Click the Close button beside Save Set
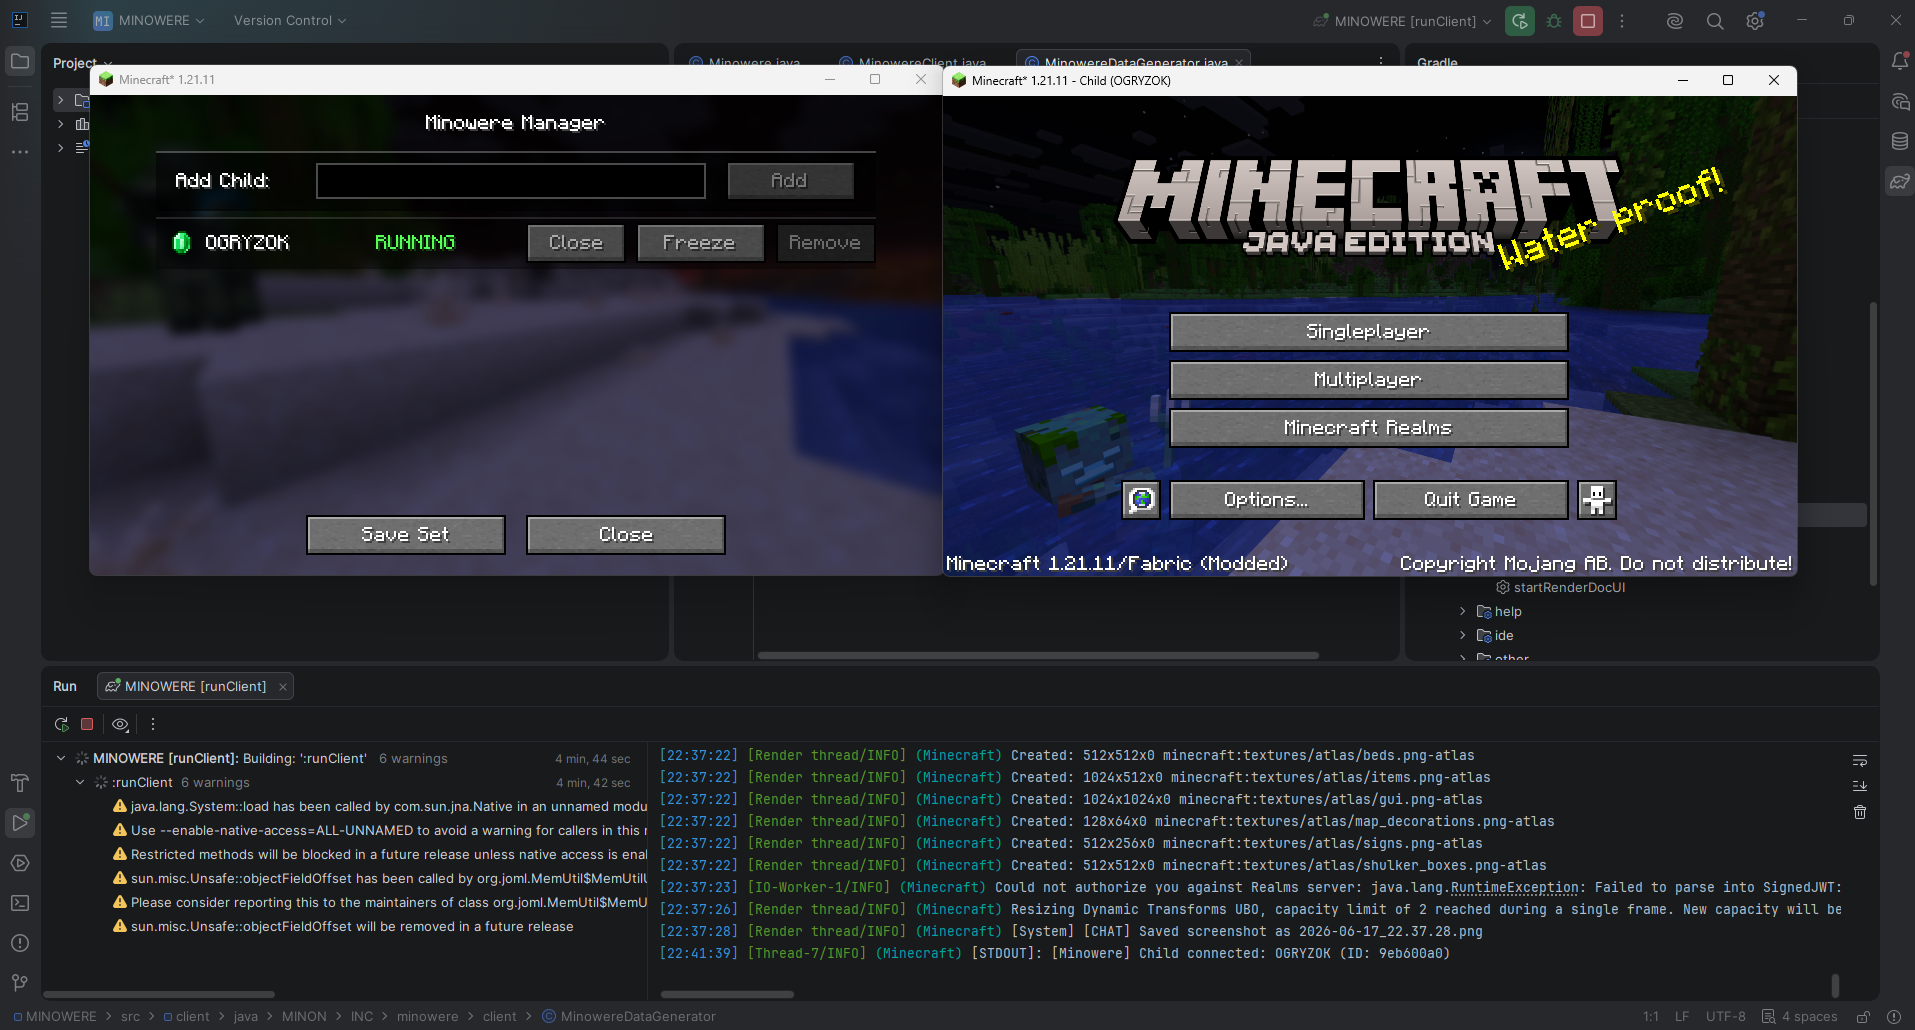 (x=626, y=535)
